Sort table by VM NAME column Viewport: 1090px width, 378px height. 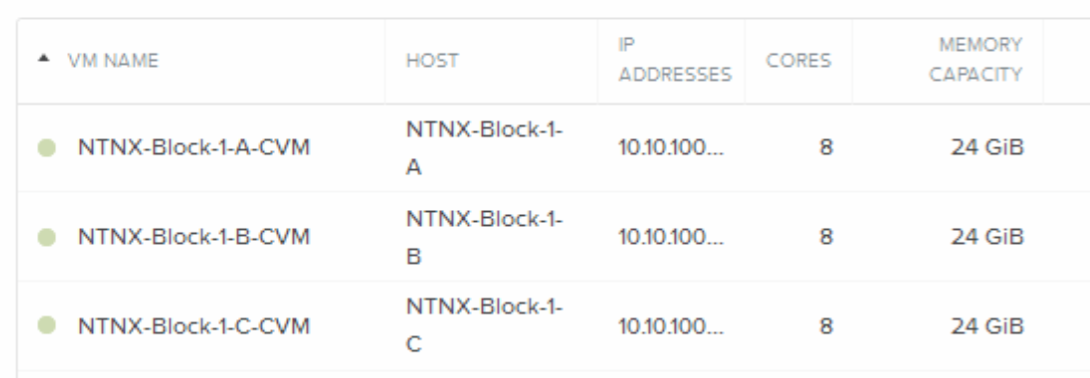(x=113, y=60)
